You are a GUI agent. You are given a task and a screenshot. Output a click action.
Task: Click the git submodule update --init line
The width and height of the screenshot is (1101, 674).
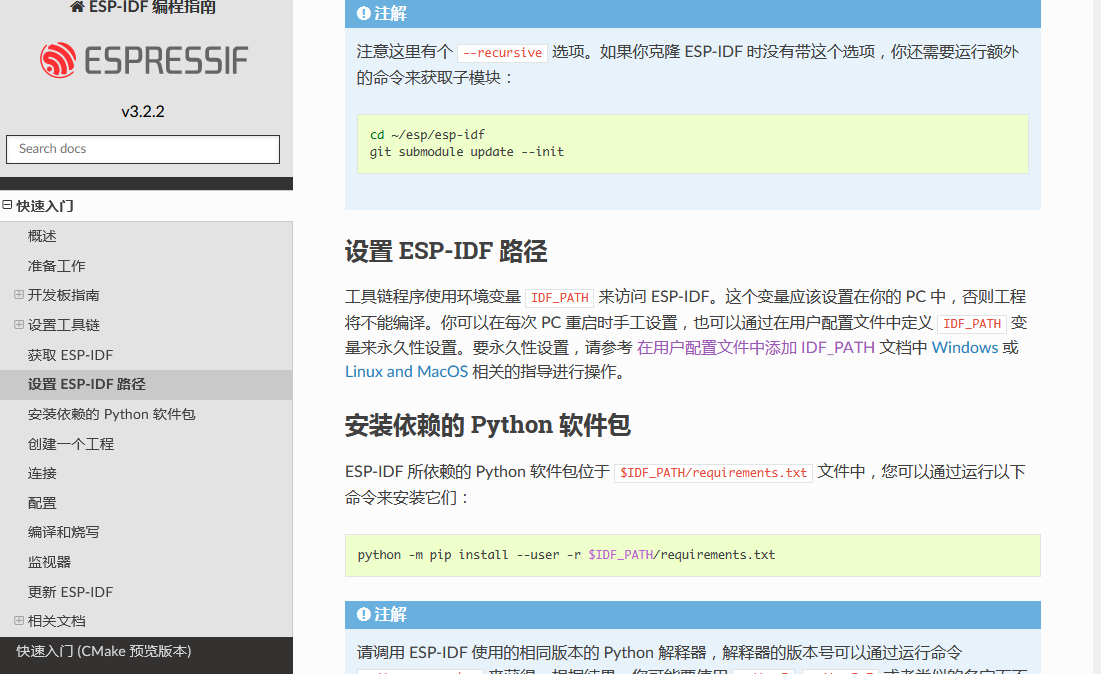(467, 152)
